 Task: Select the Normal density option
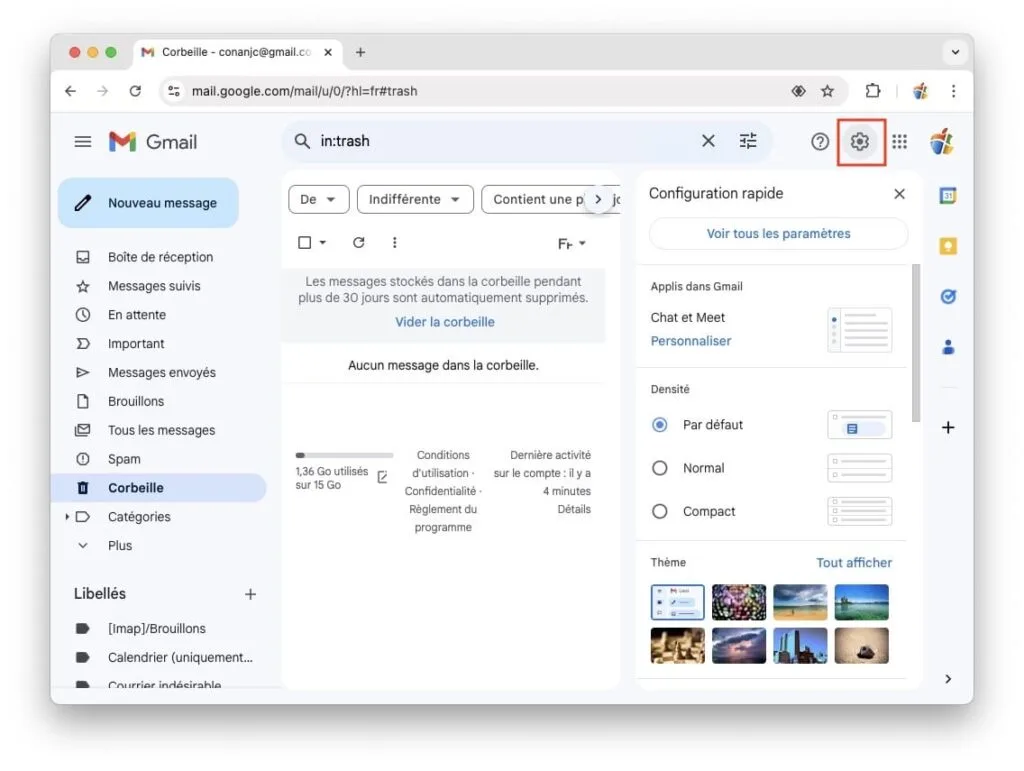tap(660, 468)
